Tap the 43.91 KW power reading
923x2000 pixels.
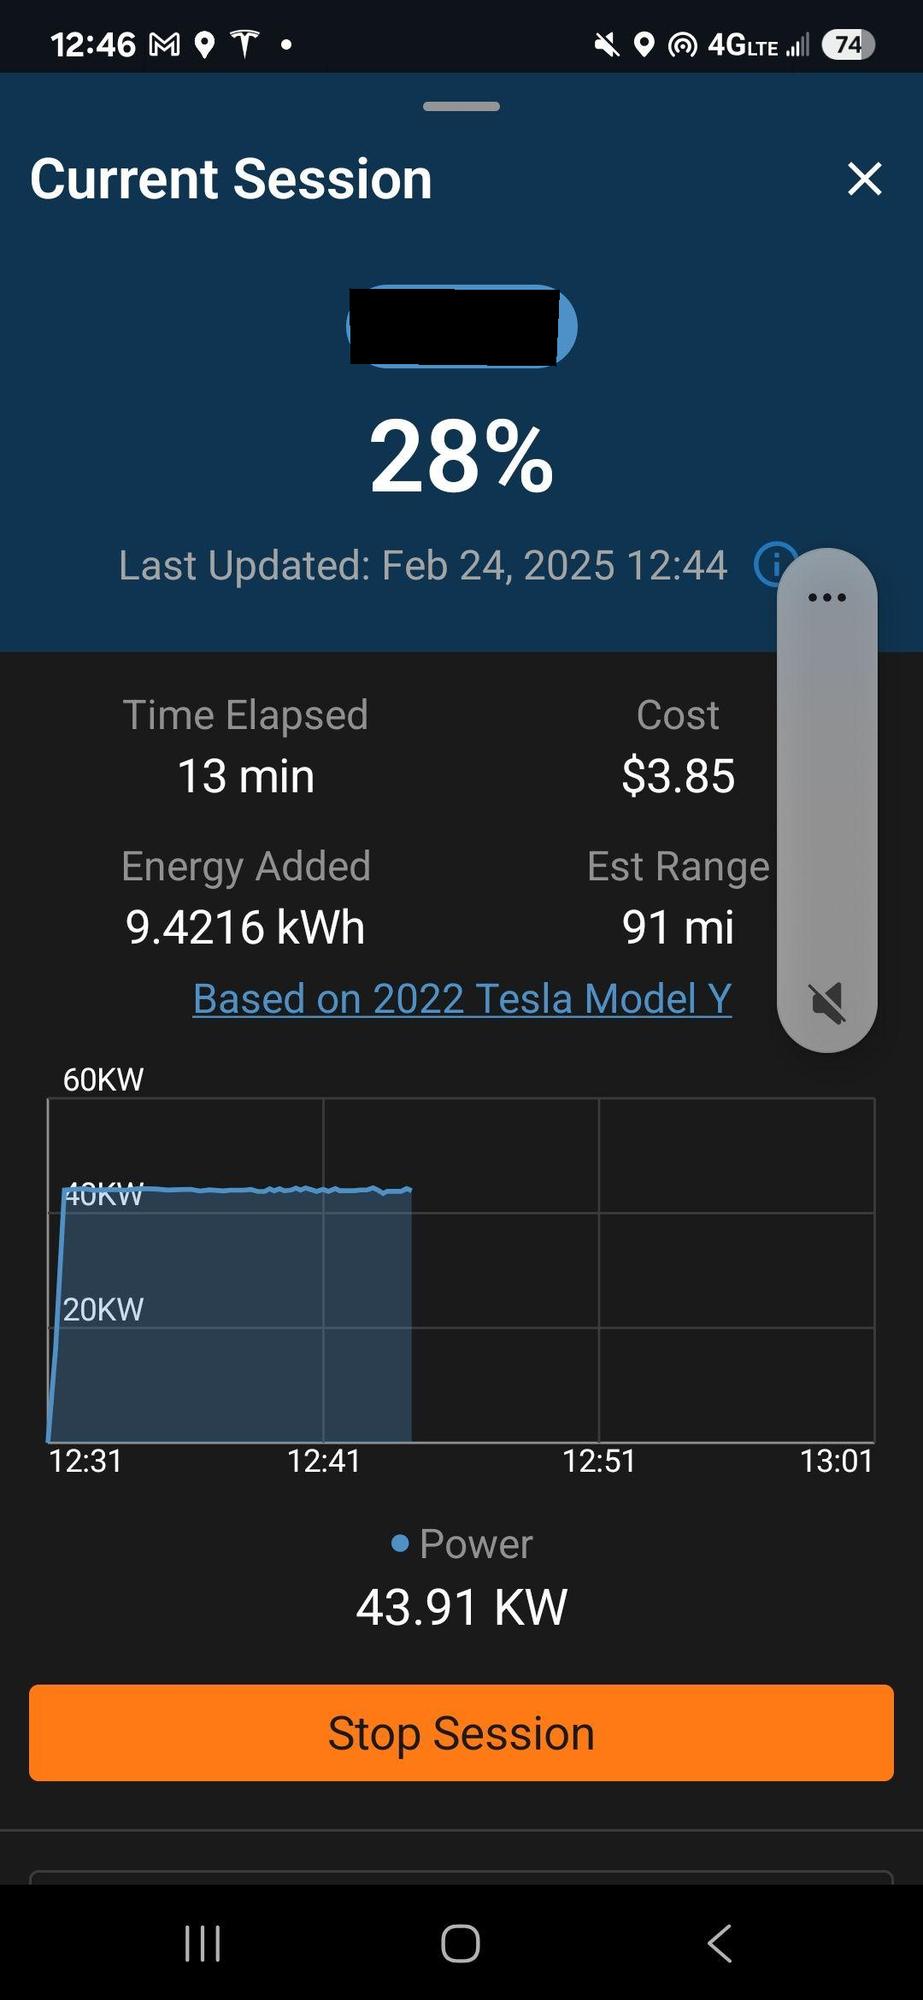(x=461, y=1607)
